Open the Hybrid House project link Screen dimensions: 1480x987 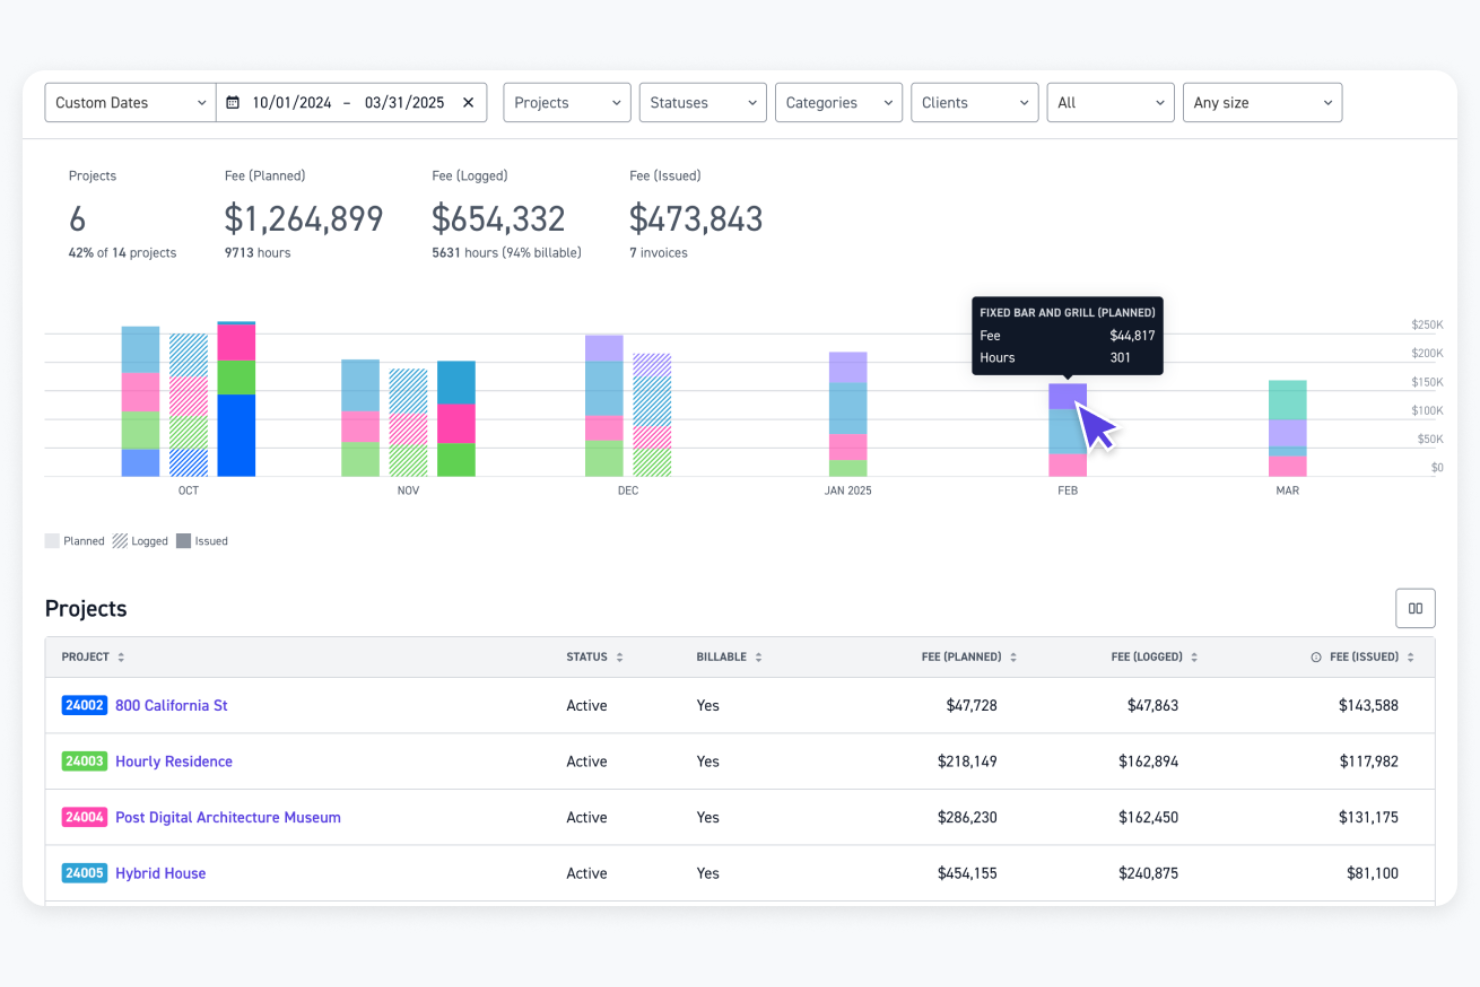point(160,873)
